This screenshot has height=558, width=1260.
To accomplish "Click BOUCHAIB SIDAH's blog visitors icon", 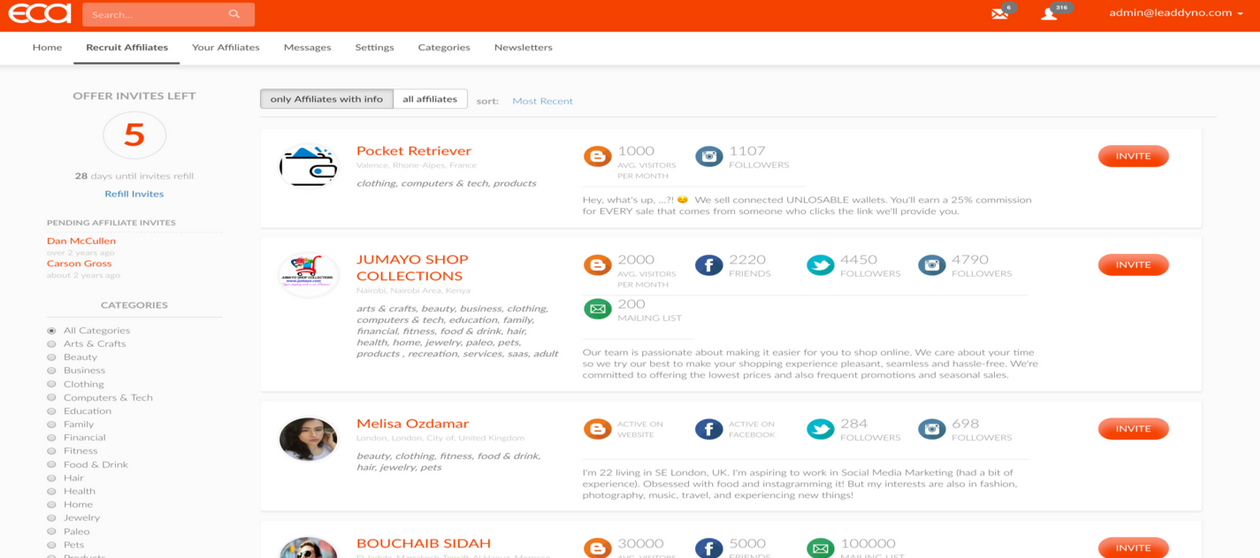I will click(x=597, y=548).
